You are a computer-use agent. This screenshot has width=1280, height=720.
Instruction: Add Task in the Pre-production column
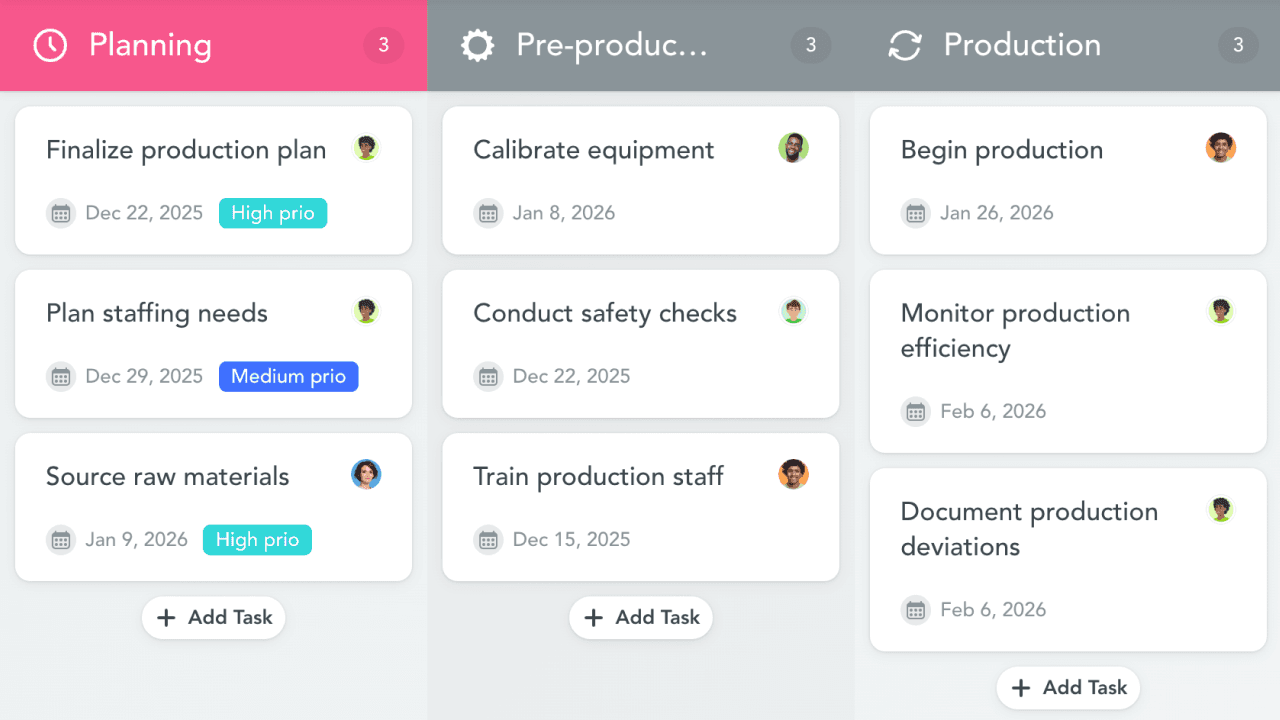[641, 618]
